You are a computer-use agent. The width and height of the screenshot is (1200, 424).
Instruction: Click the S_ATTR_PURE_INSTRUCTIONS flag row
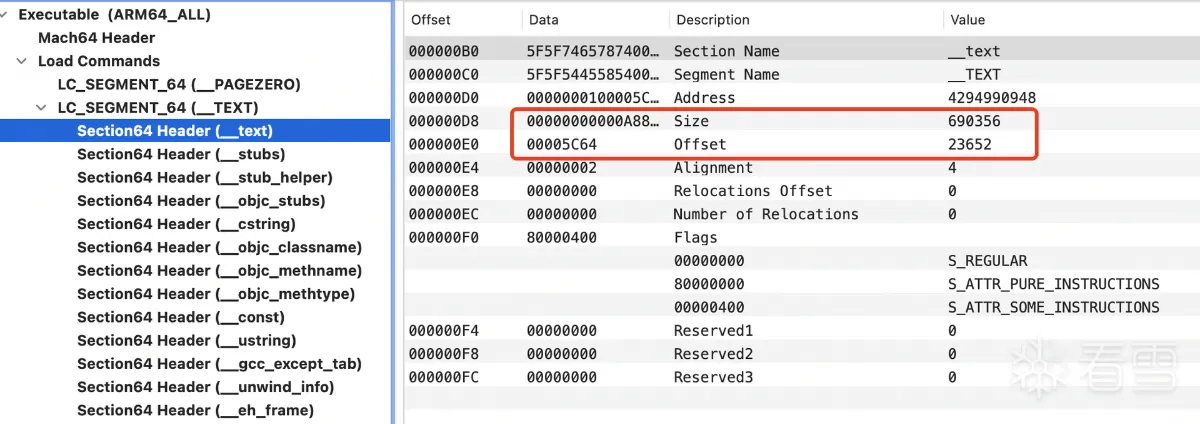click(x=1053, y=284)
